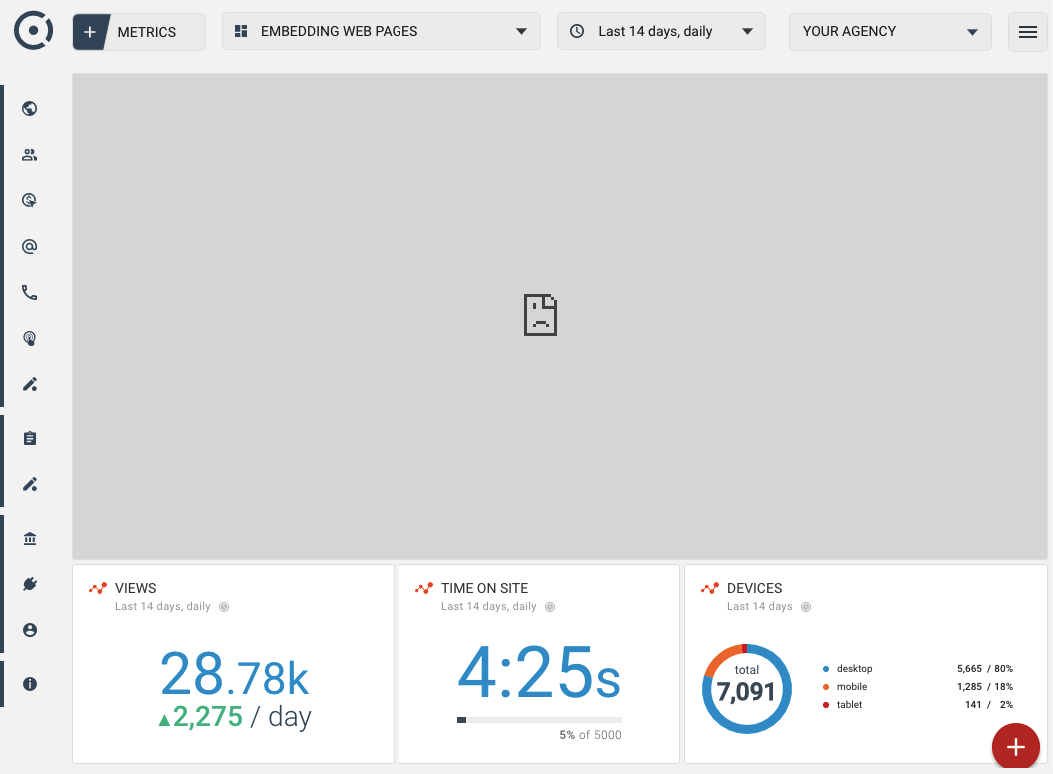1053x774 pixels.
Task: Open the plug integrations icon
Action: coord(30,584)
